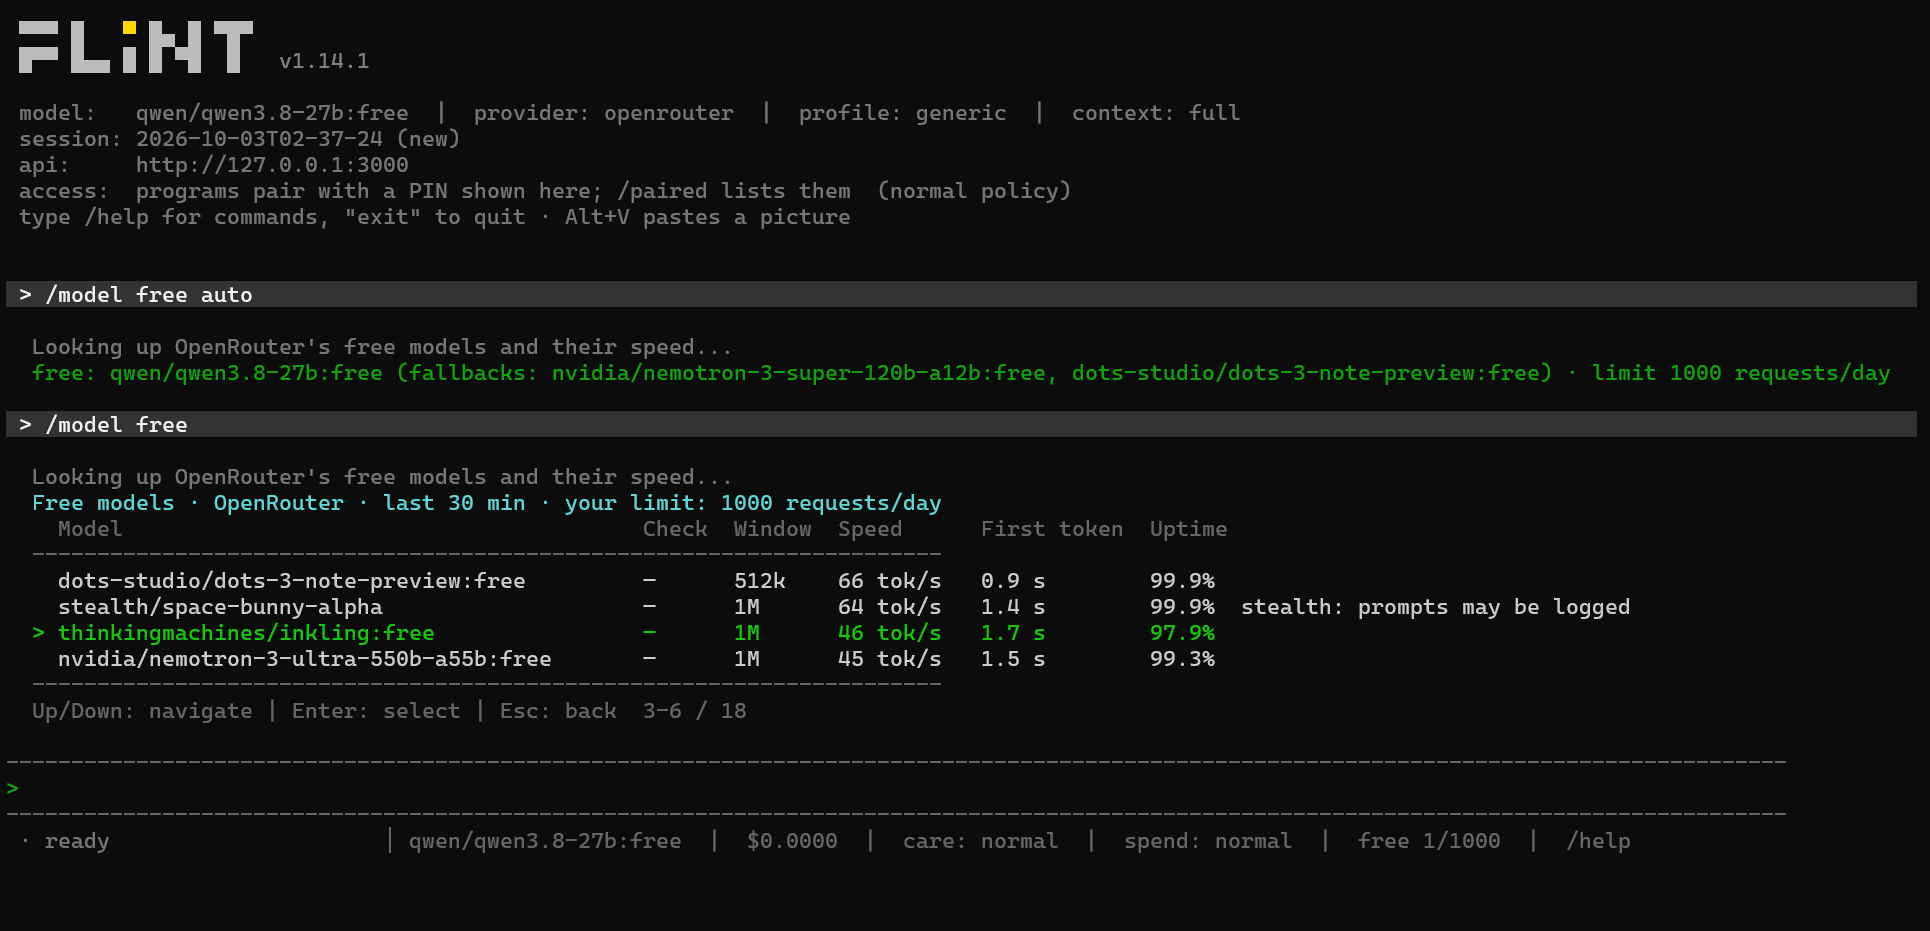The width and height of the screenshot is (1930, 931).
Task: Click the api address http://127.0.0.1:3000
Action: [x=272, y=165]
